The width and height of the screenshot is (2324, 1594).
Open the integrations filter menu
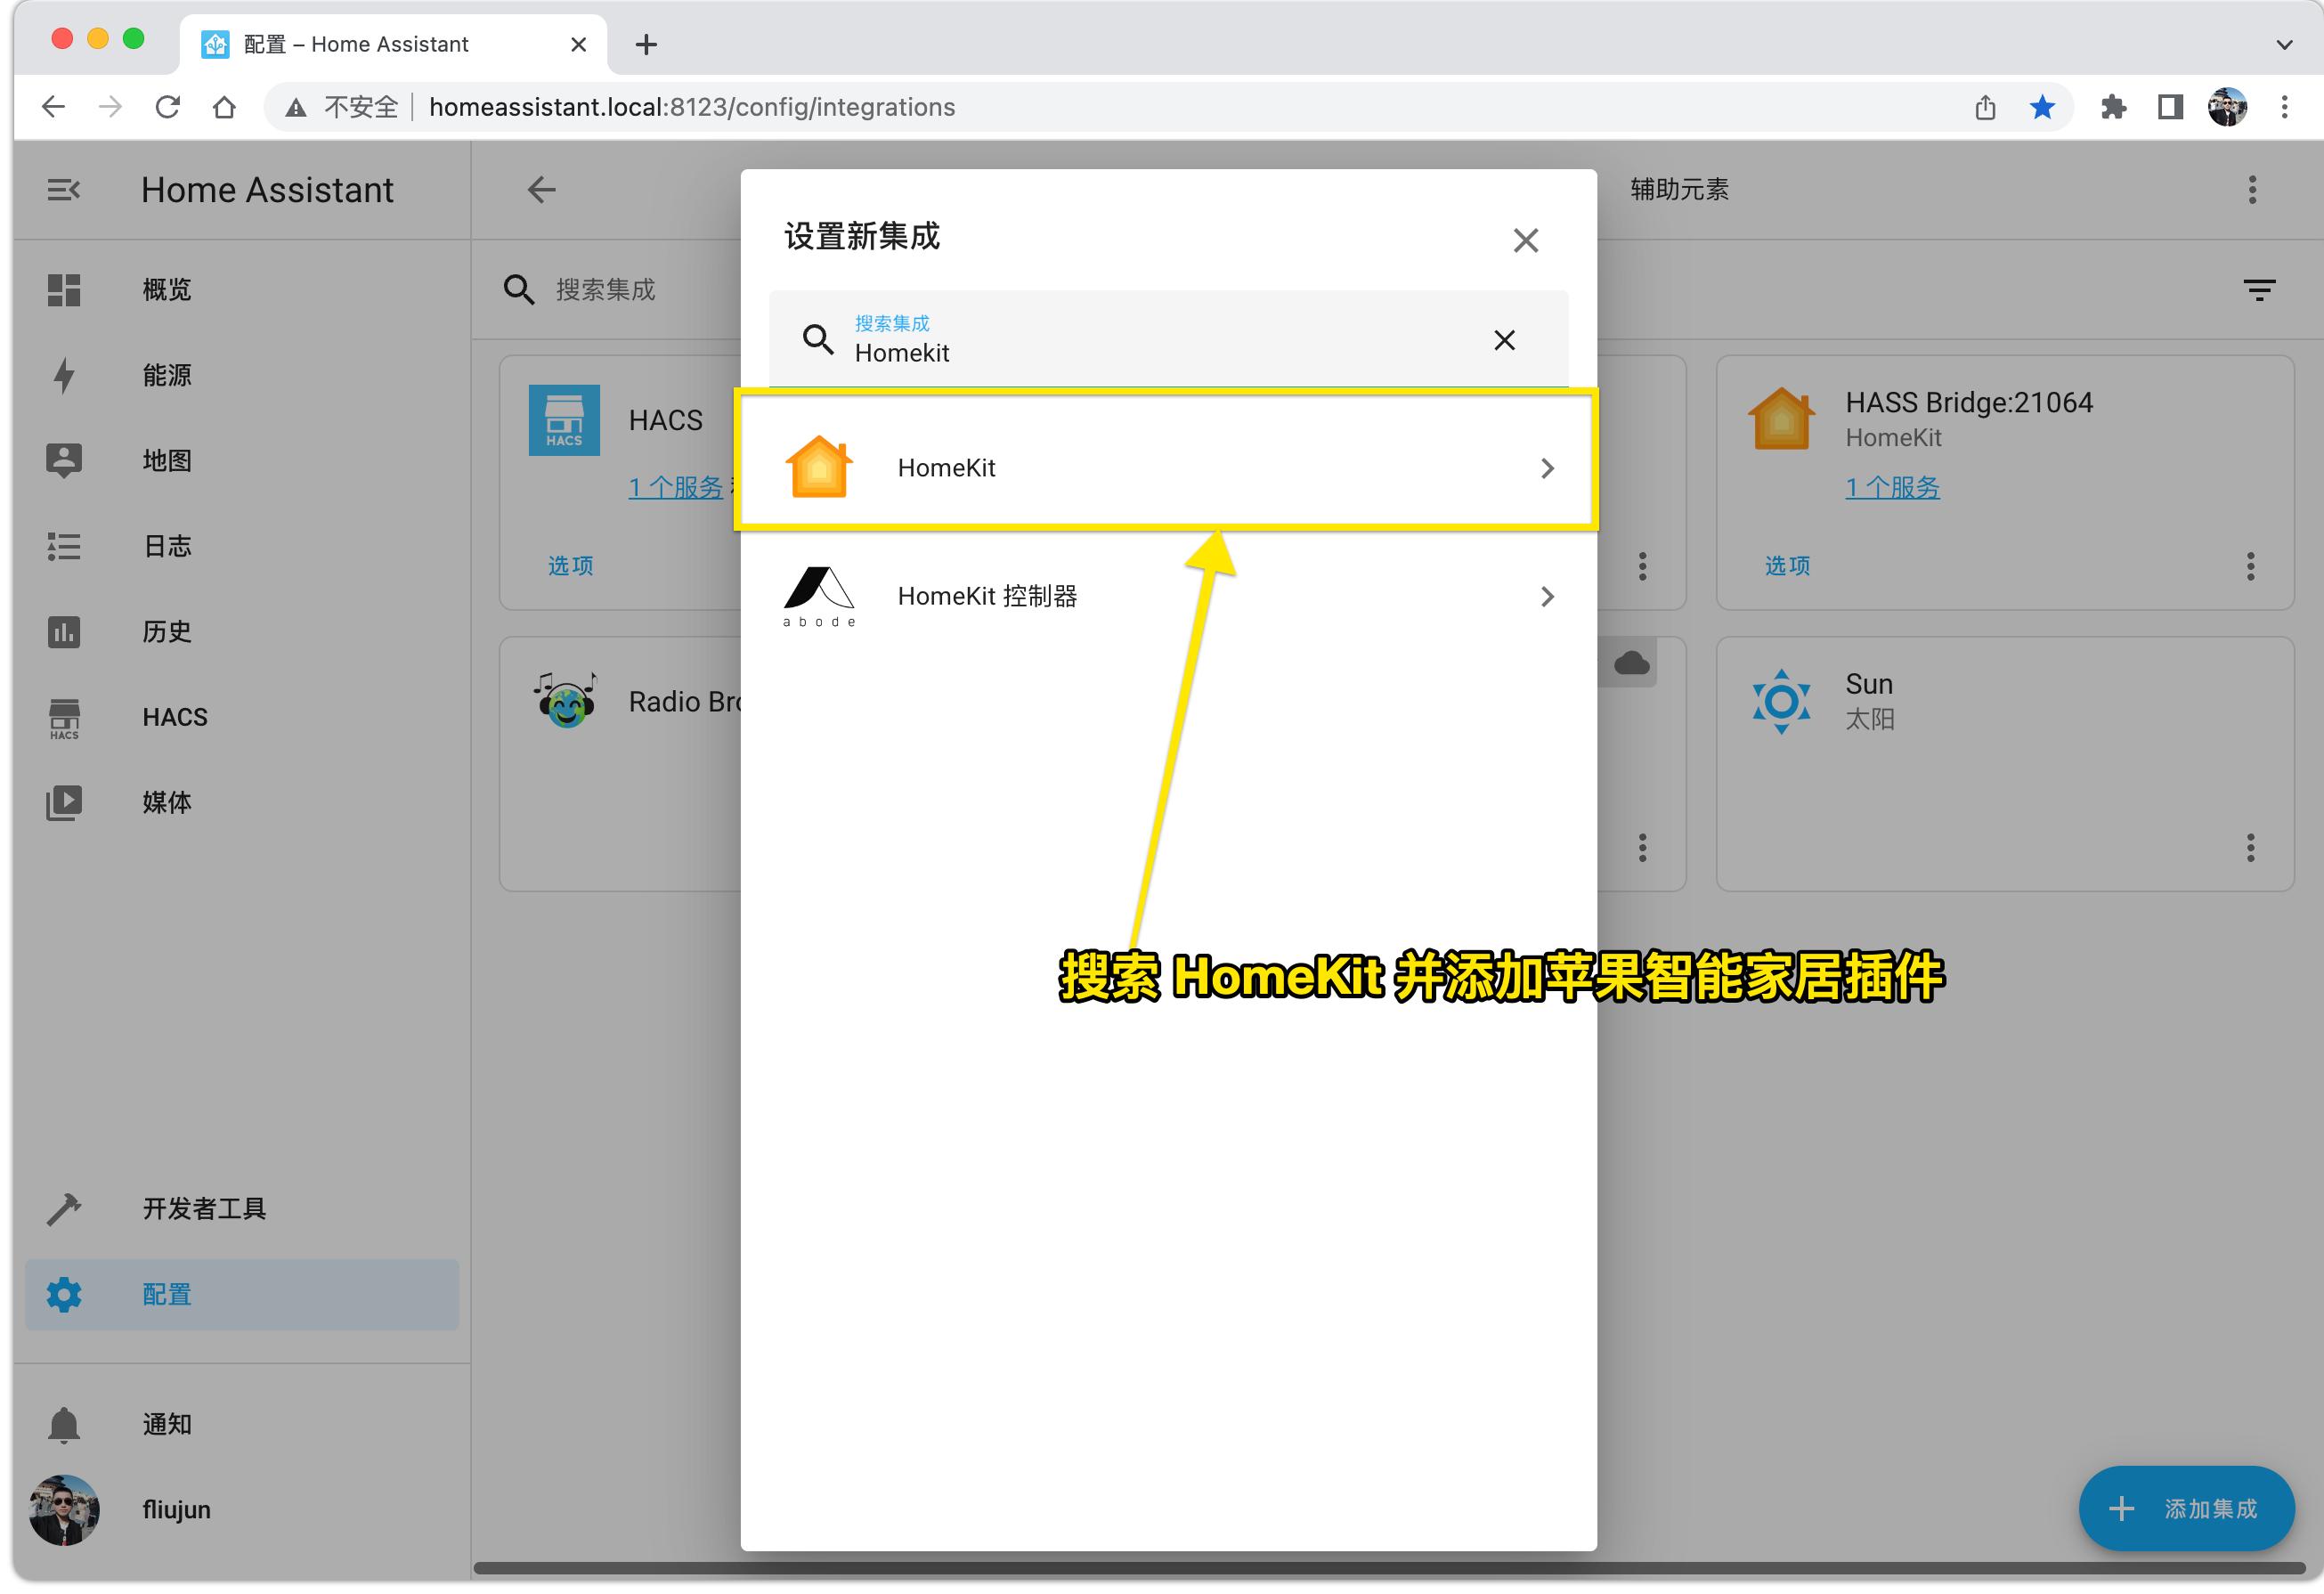pyautogui.click(x=2259, y=290)
